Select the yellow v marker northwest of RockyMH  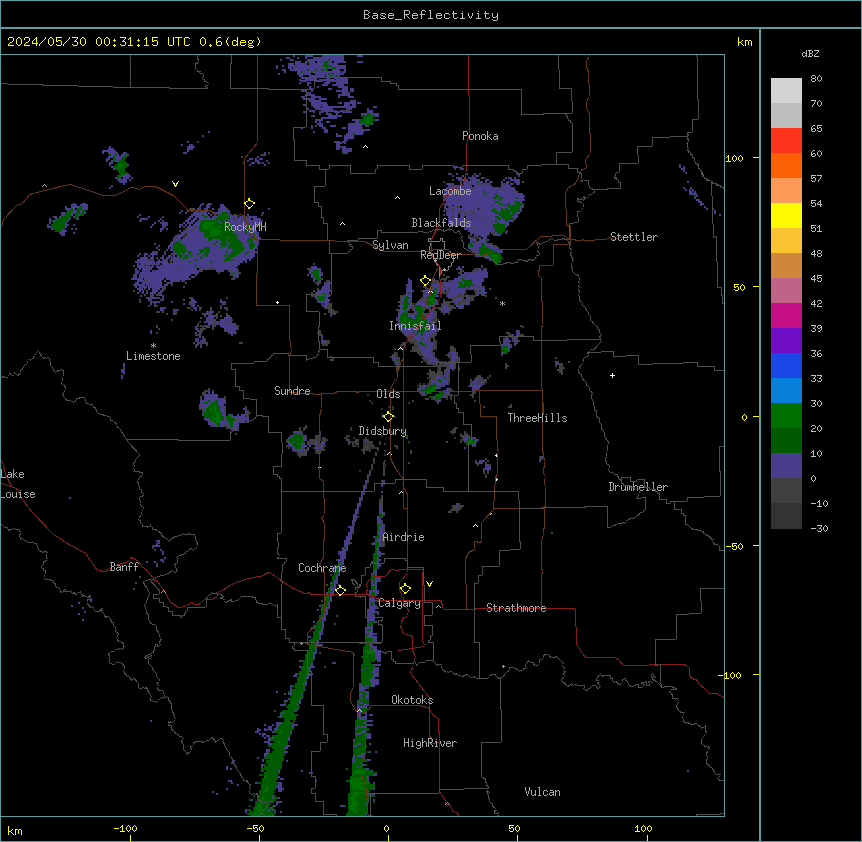[175, 184]
